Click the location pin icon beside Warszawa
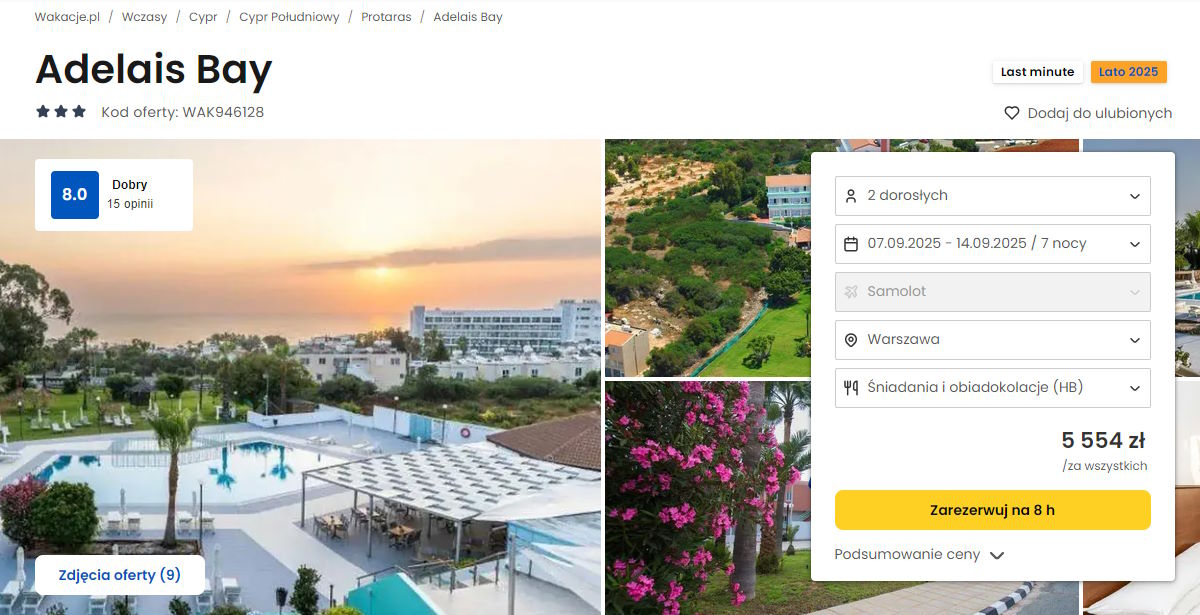 pos(851,340)
